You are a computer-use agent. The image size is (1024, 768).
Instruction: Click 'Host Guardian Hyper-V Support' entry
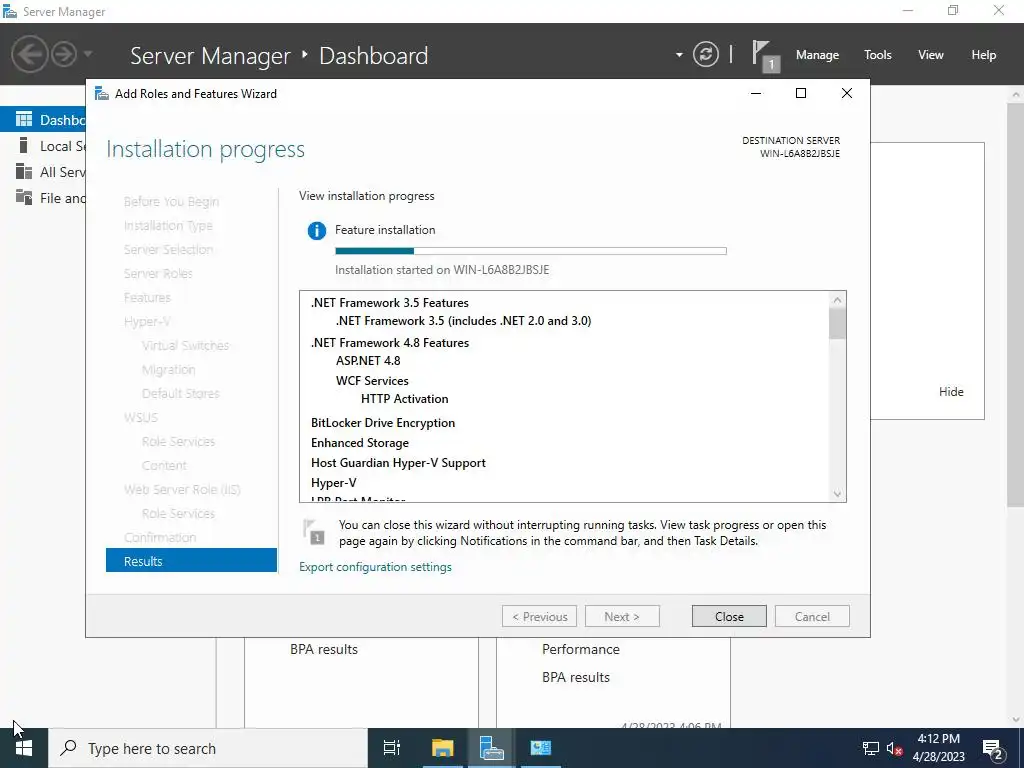click(398, 462)
